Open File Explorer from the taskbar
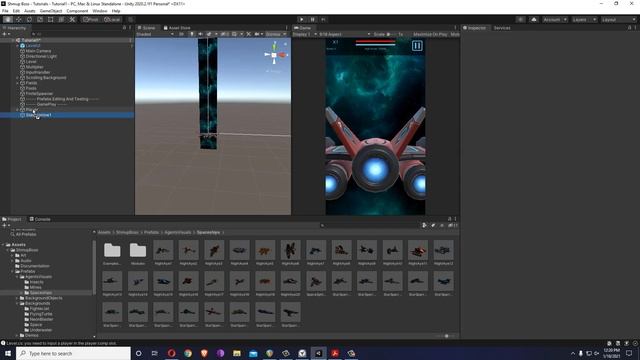This screenshot has width=640, height=360. 237,353
